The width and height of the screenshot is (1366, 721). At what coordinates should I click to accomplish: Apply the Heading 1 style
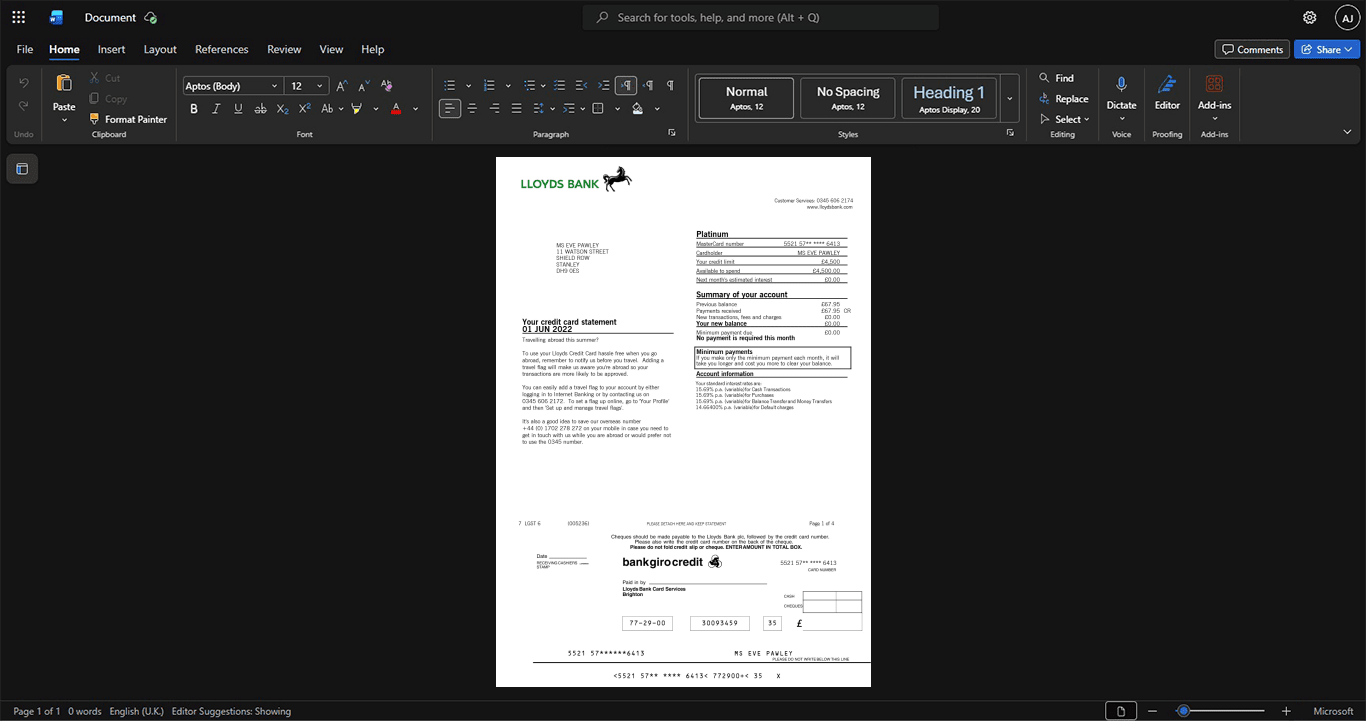[x=949, y=98]
